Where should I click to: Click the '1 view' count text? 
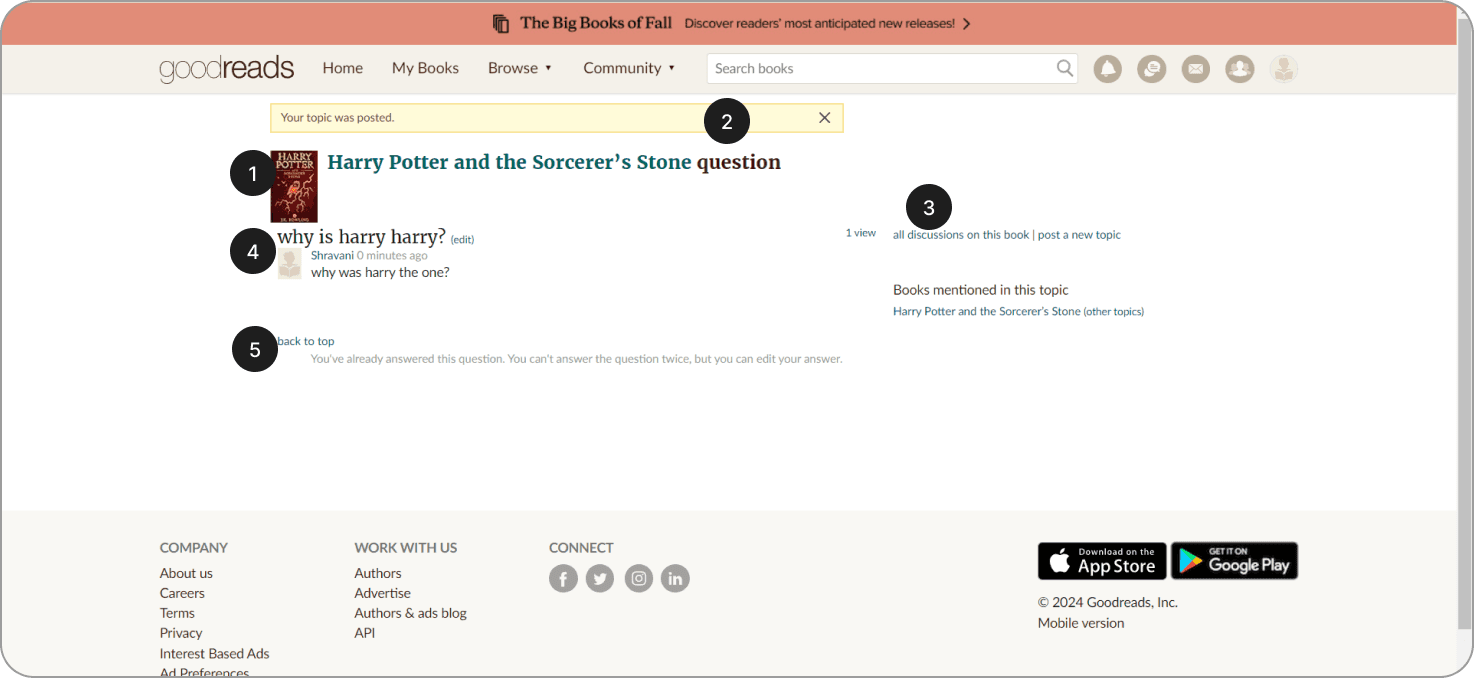click(x=861, y=233)
